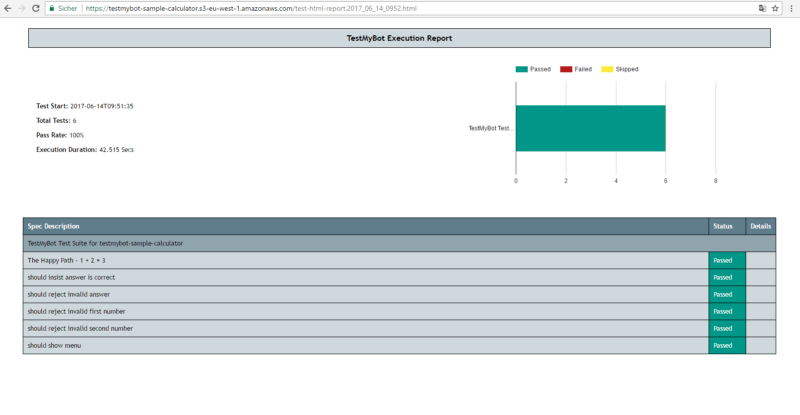Toggle Failed legend red box
This screenshot has width=800, height=415.
tap(566, 69)
